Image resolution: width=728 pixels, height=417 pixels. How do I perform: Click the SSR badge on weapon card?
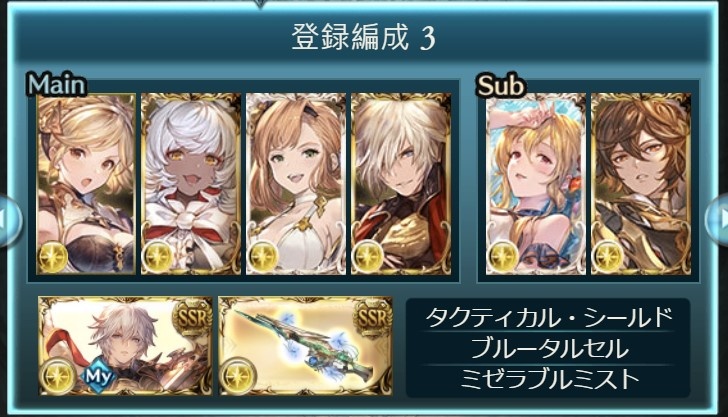click(x=372, y=317)
